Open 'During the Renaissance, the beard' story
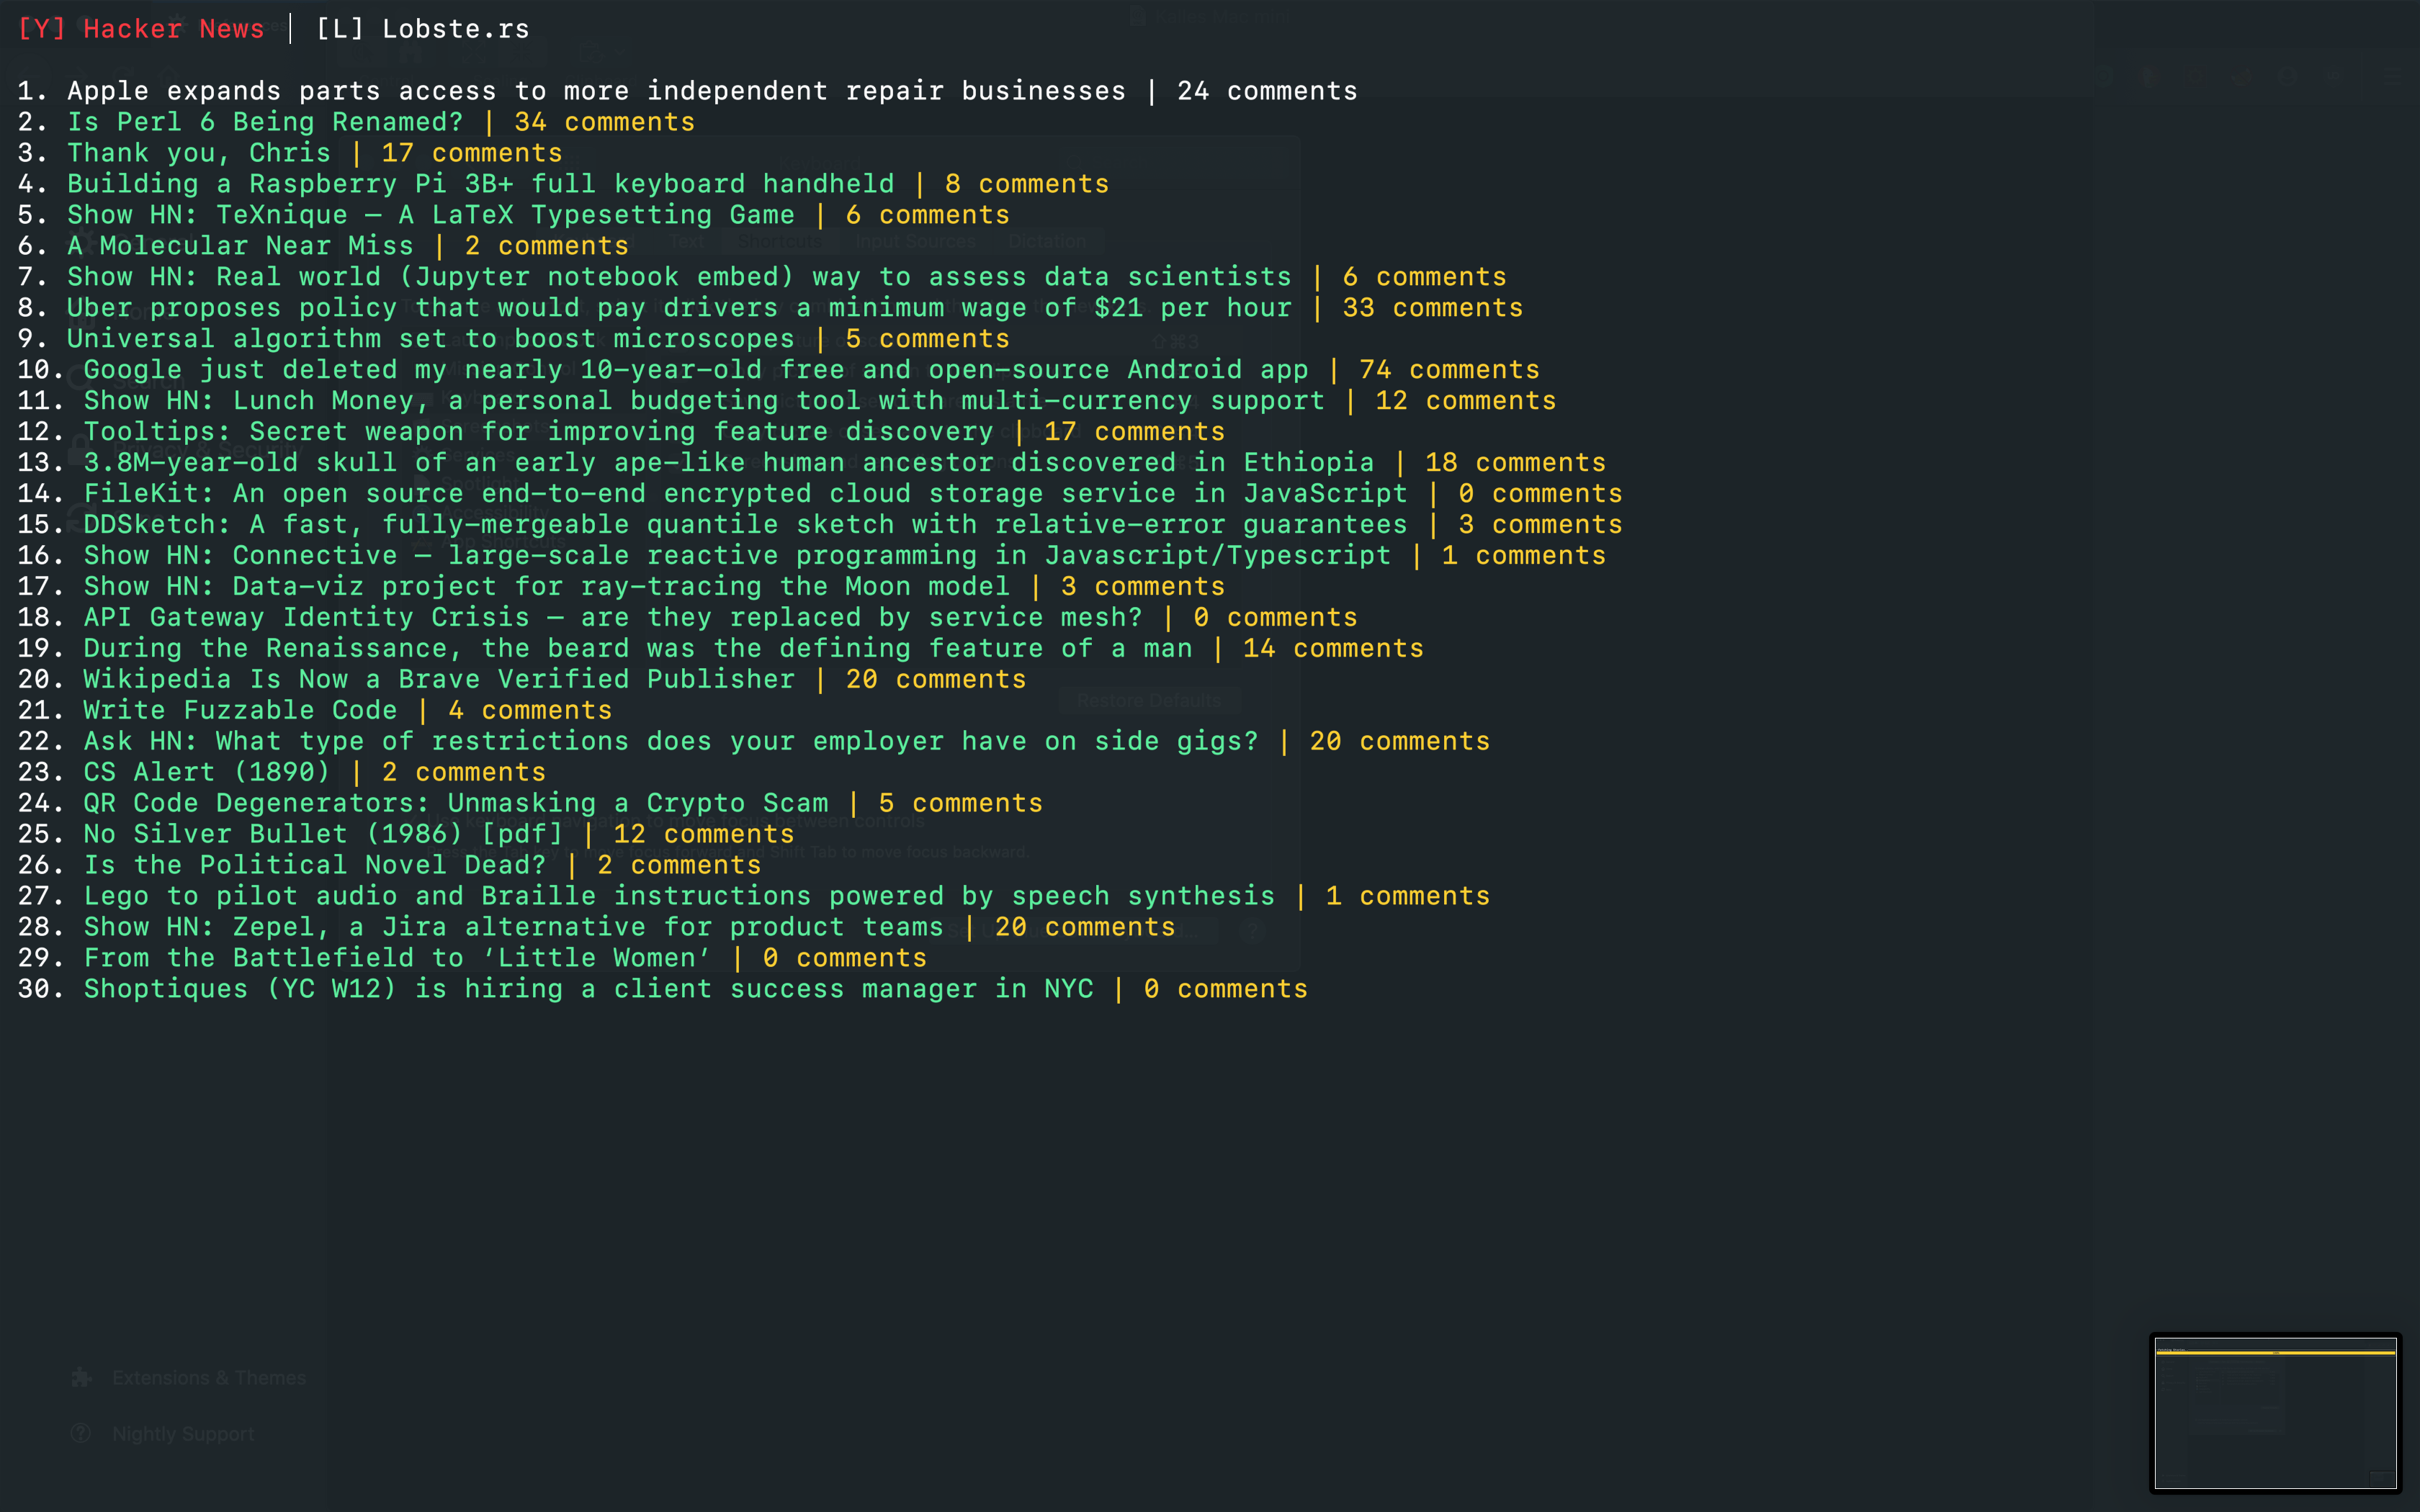The width and height of the screenshot is (2420, 1512). tap(638, 649)
